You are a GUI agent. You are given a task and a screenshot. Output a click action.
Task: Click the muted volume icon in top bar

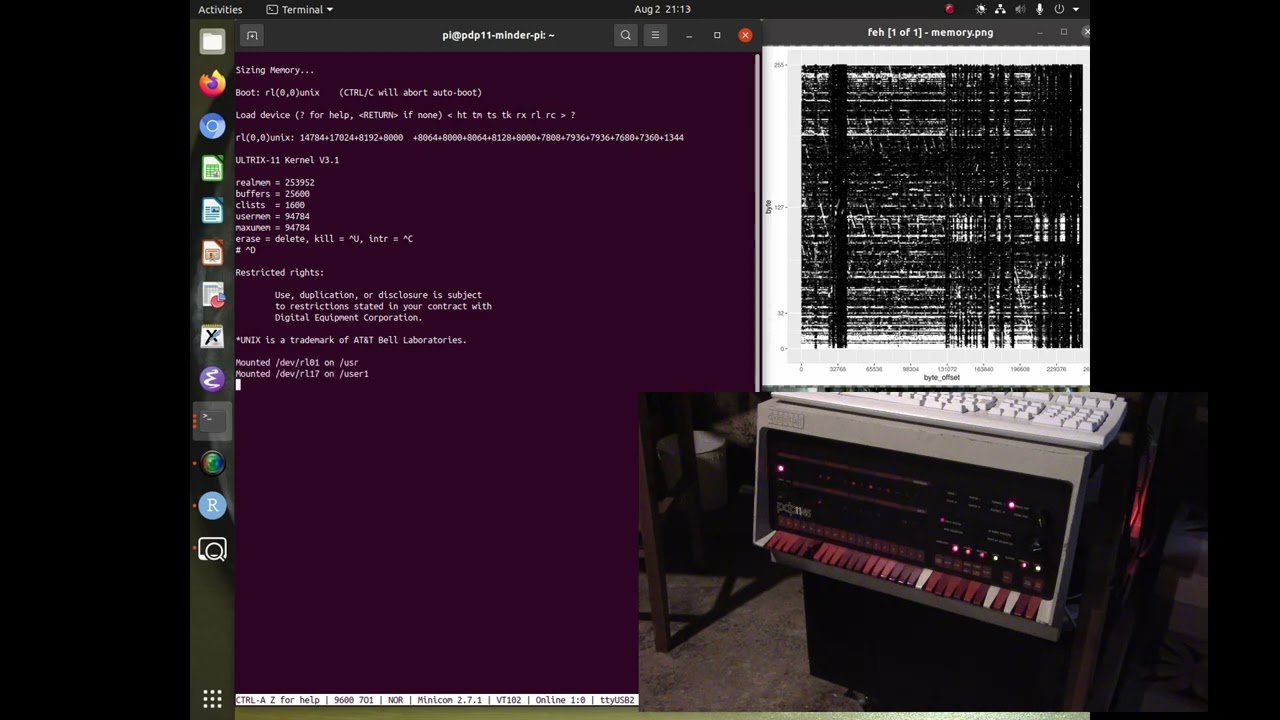tap(1019, 9)
